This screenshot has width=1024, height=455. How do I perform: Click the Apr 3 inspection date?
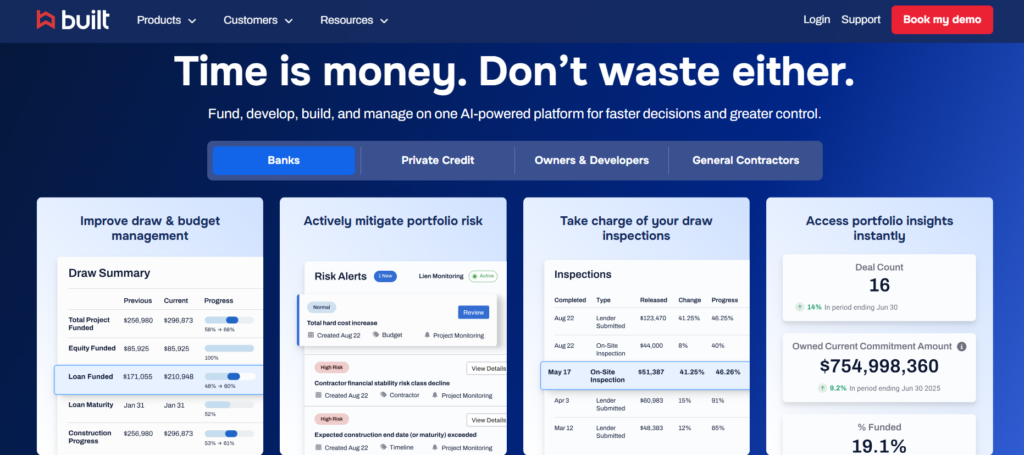[x=562, y=400]
